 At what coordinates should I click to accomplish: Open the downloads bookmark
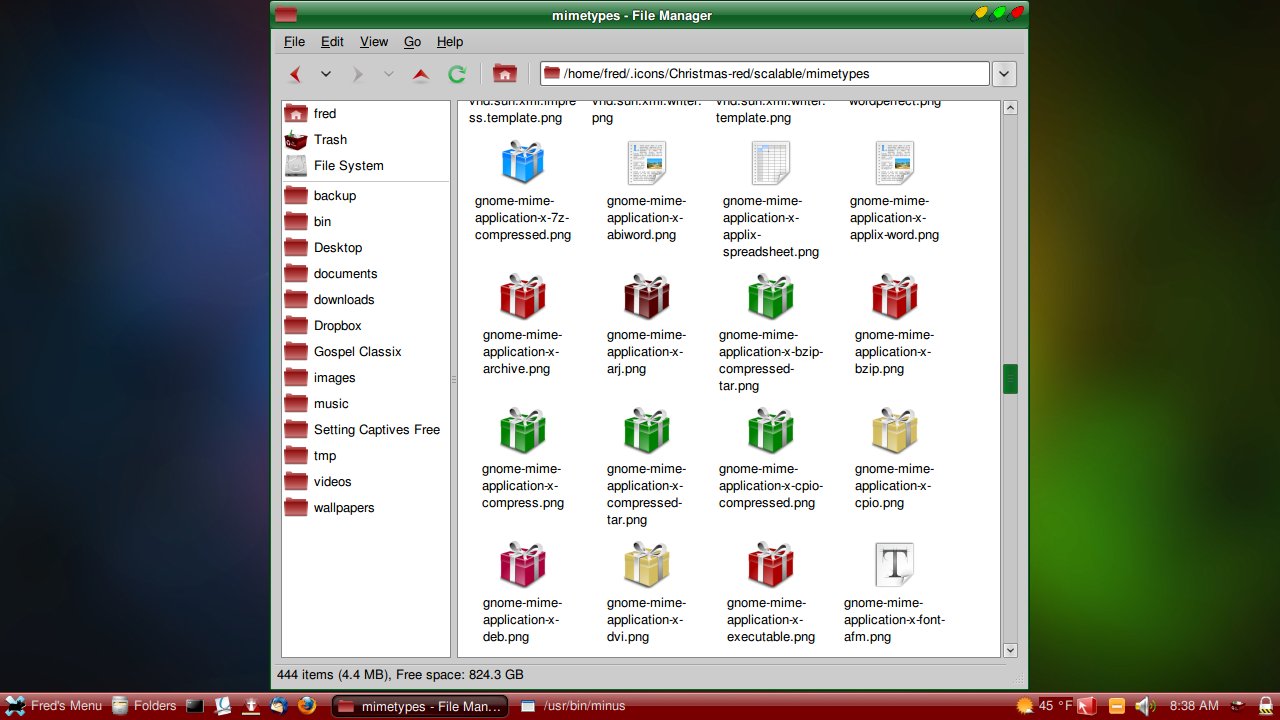pyautogui.click(x=366, y=300)
